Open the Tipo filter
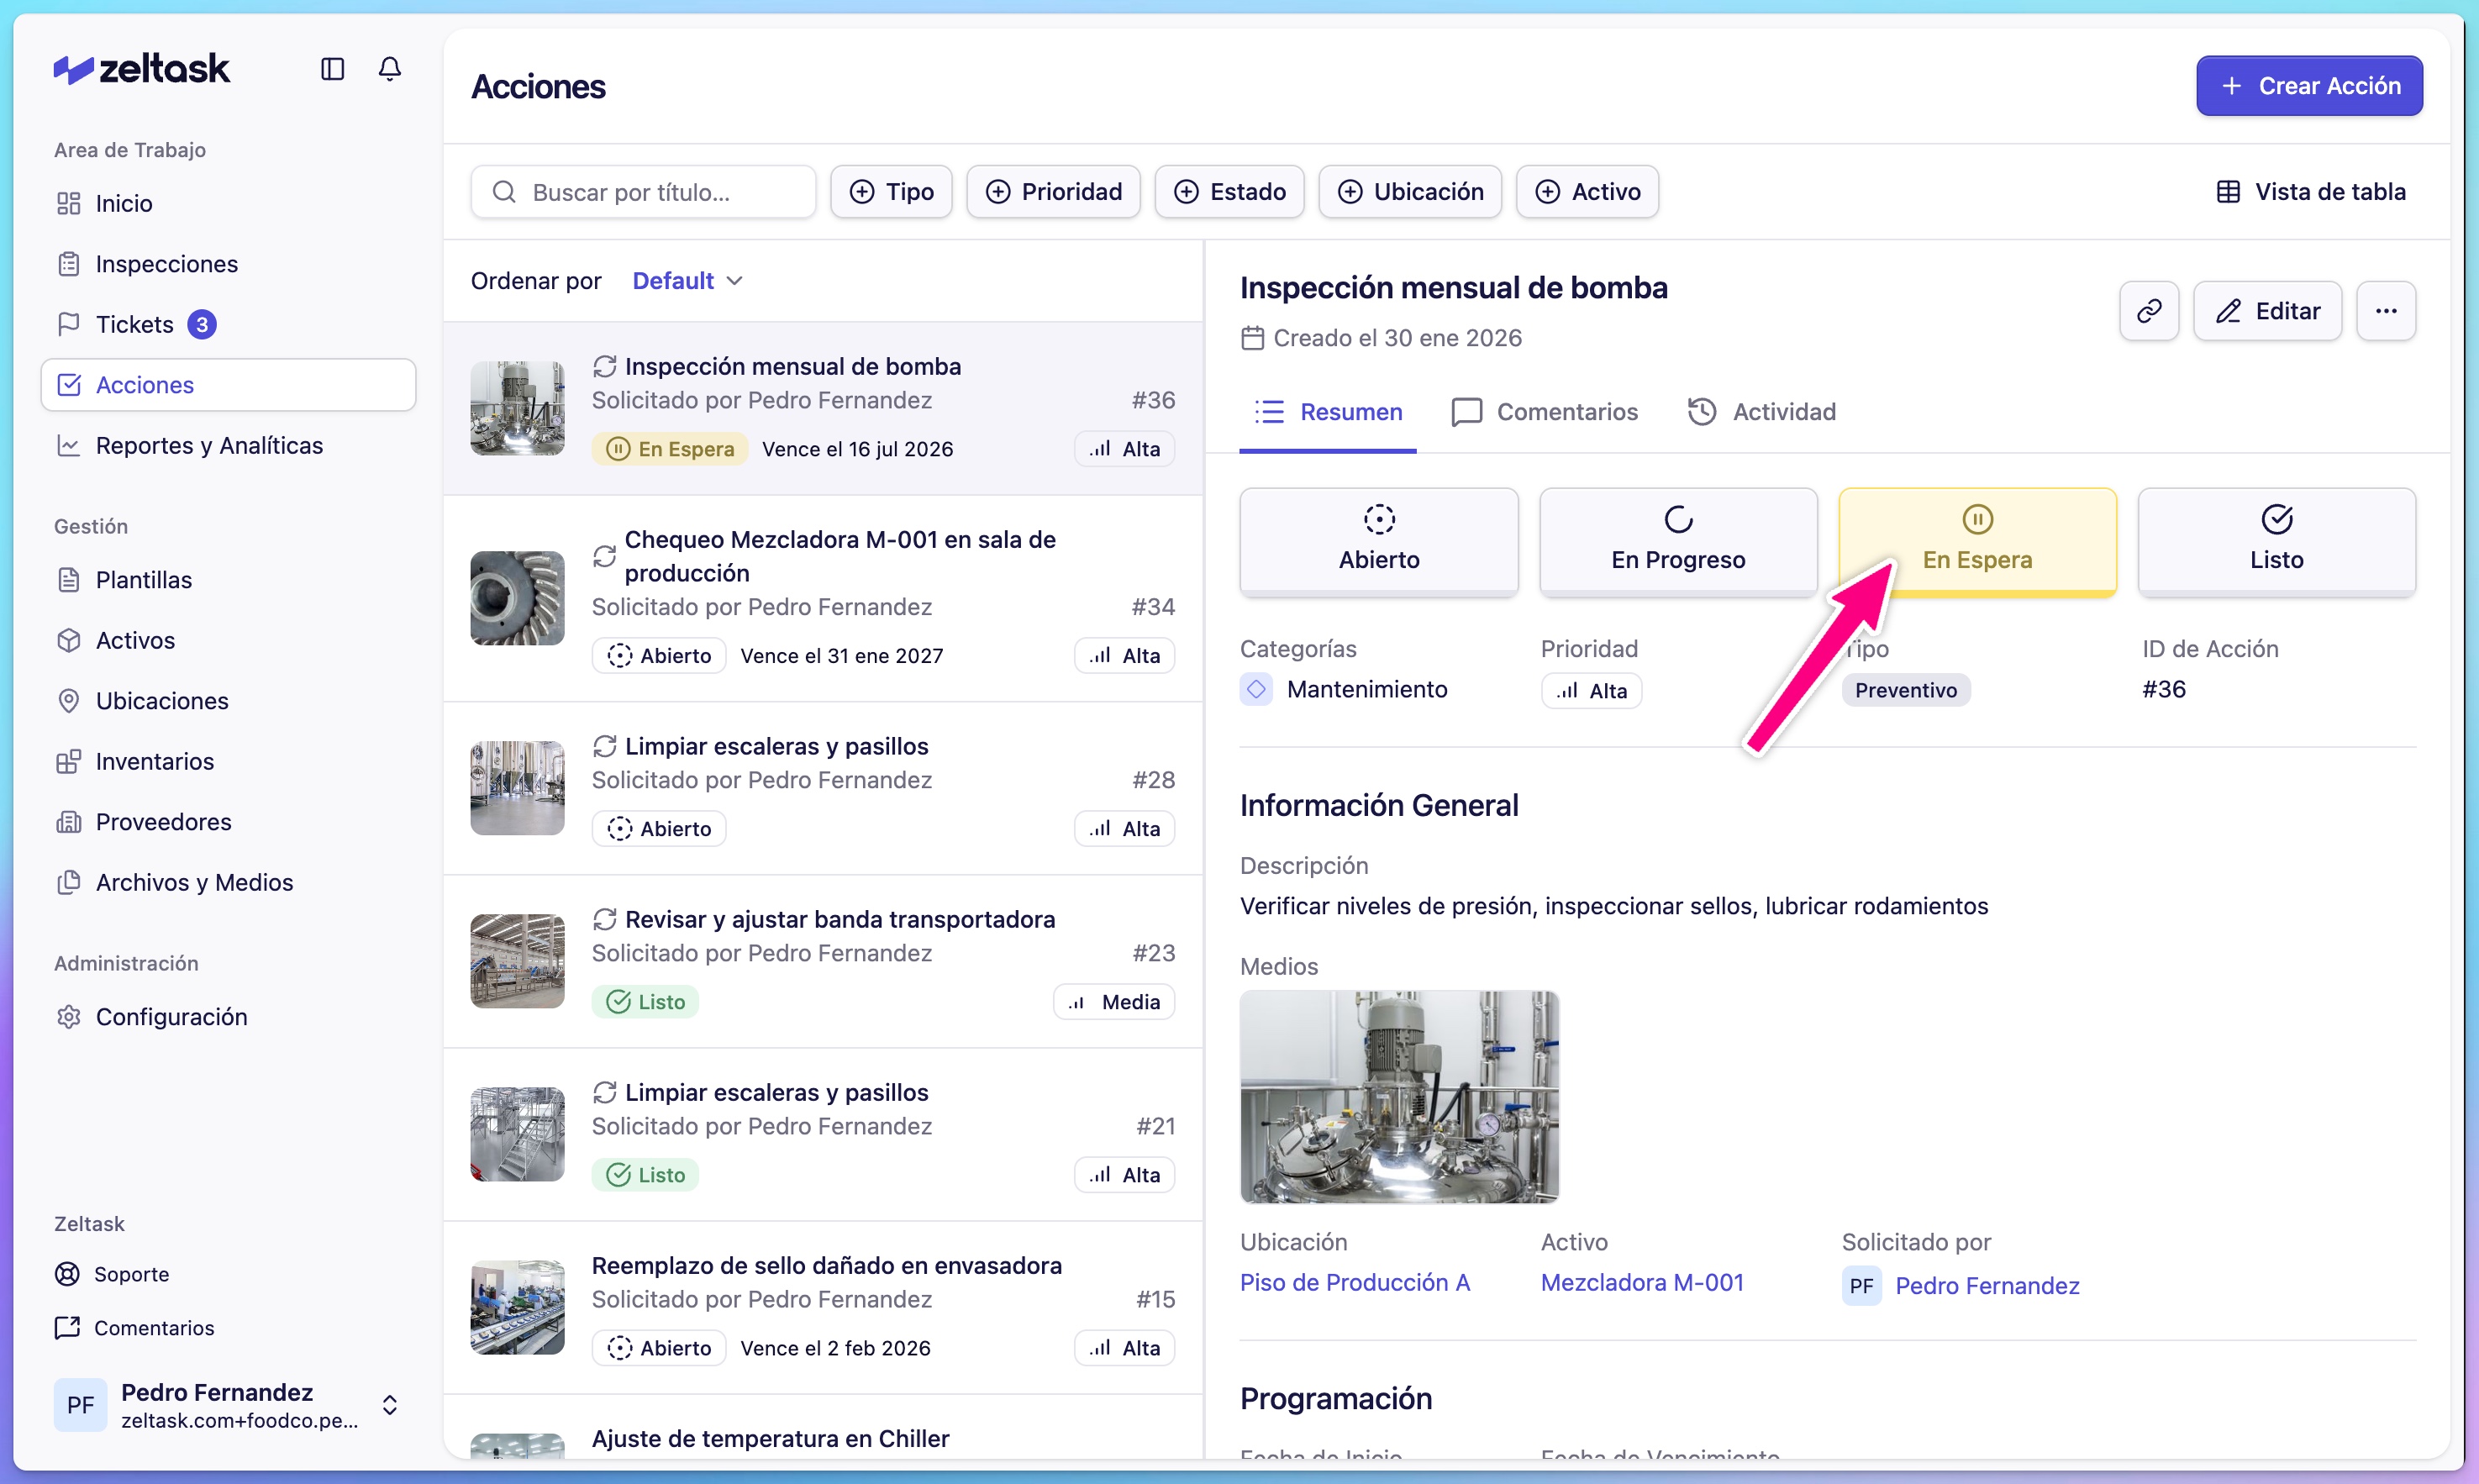This screenshot has height=1484, width=2479. click(x=891, y=192)
